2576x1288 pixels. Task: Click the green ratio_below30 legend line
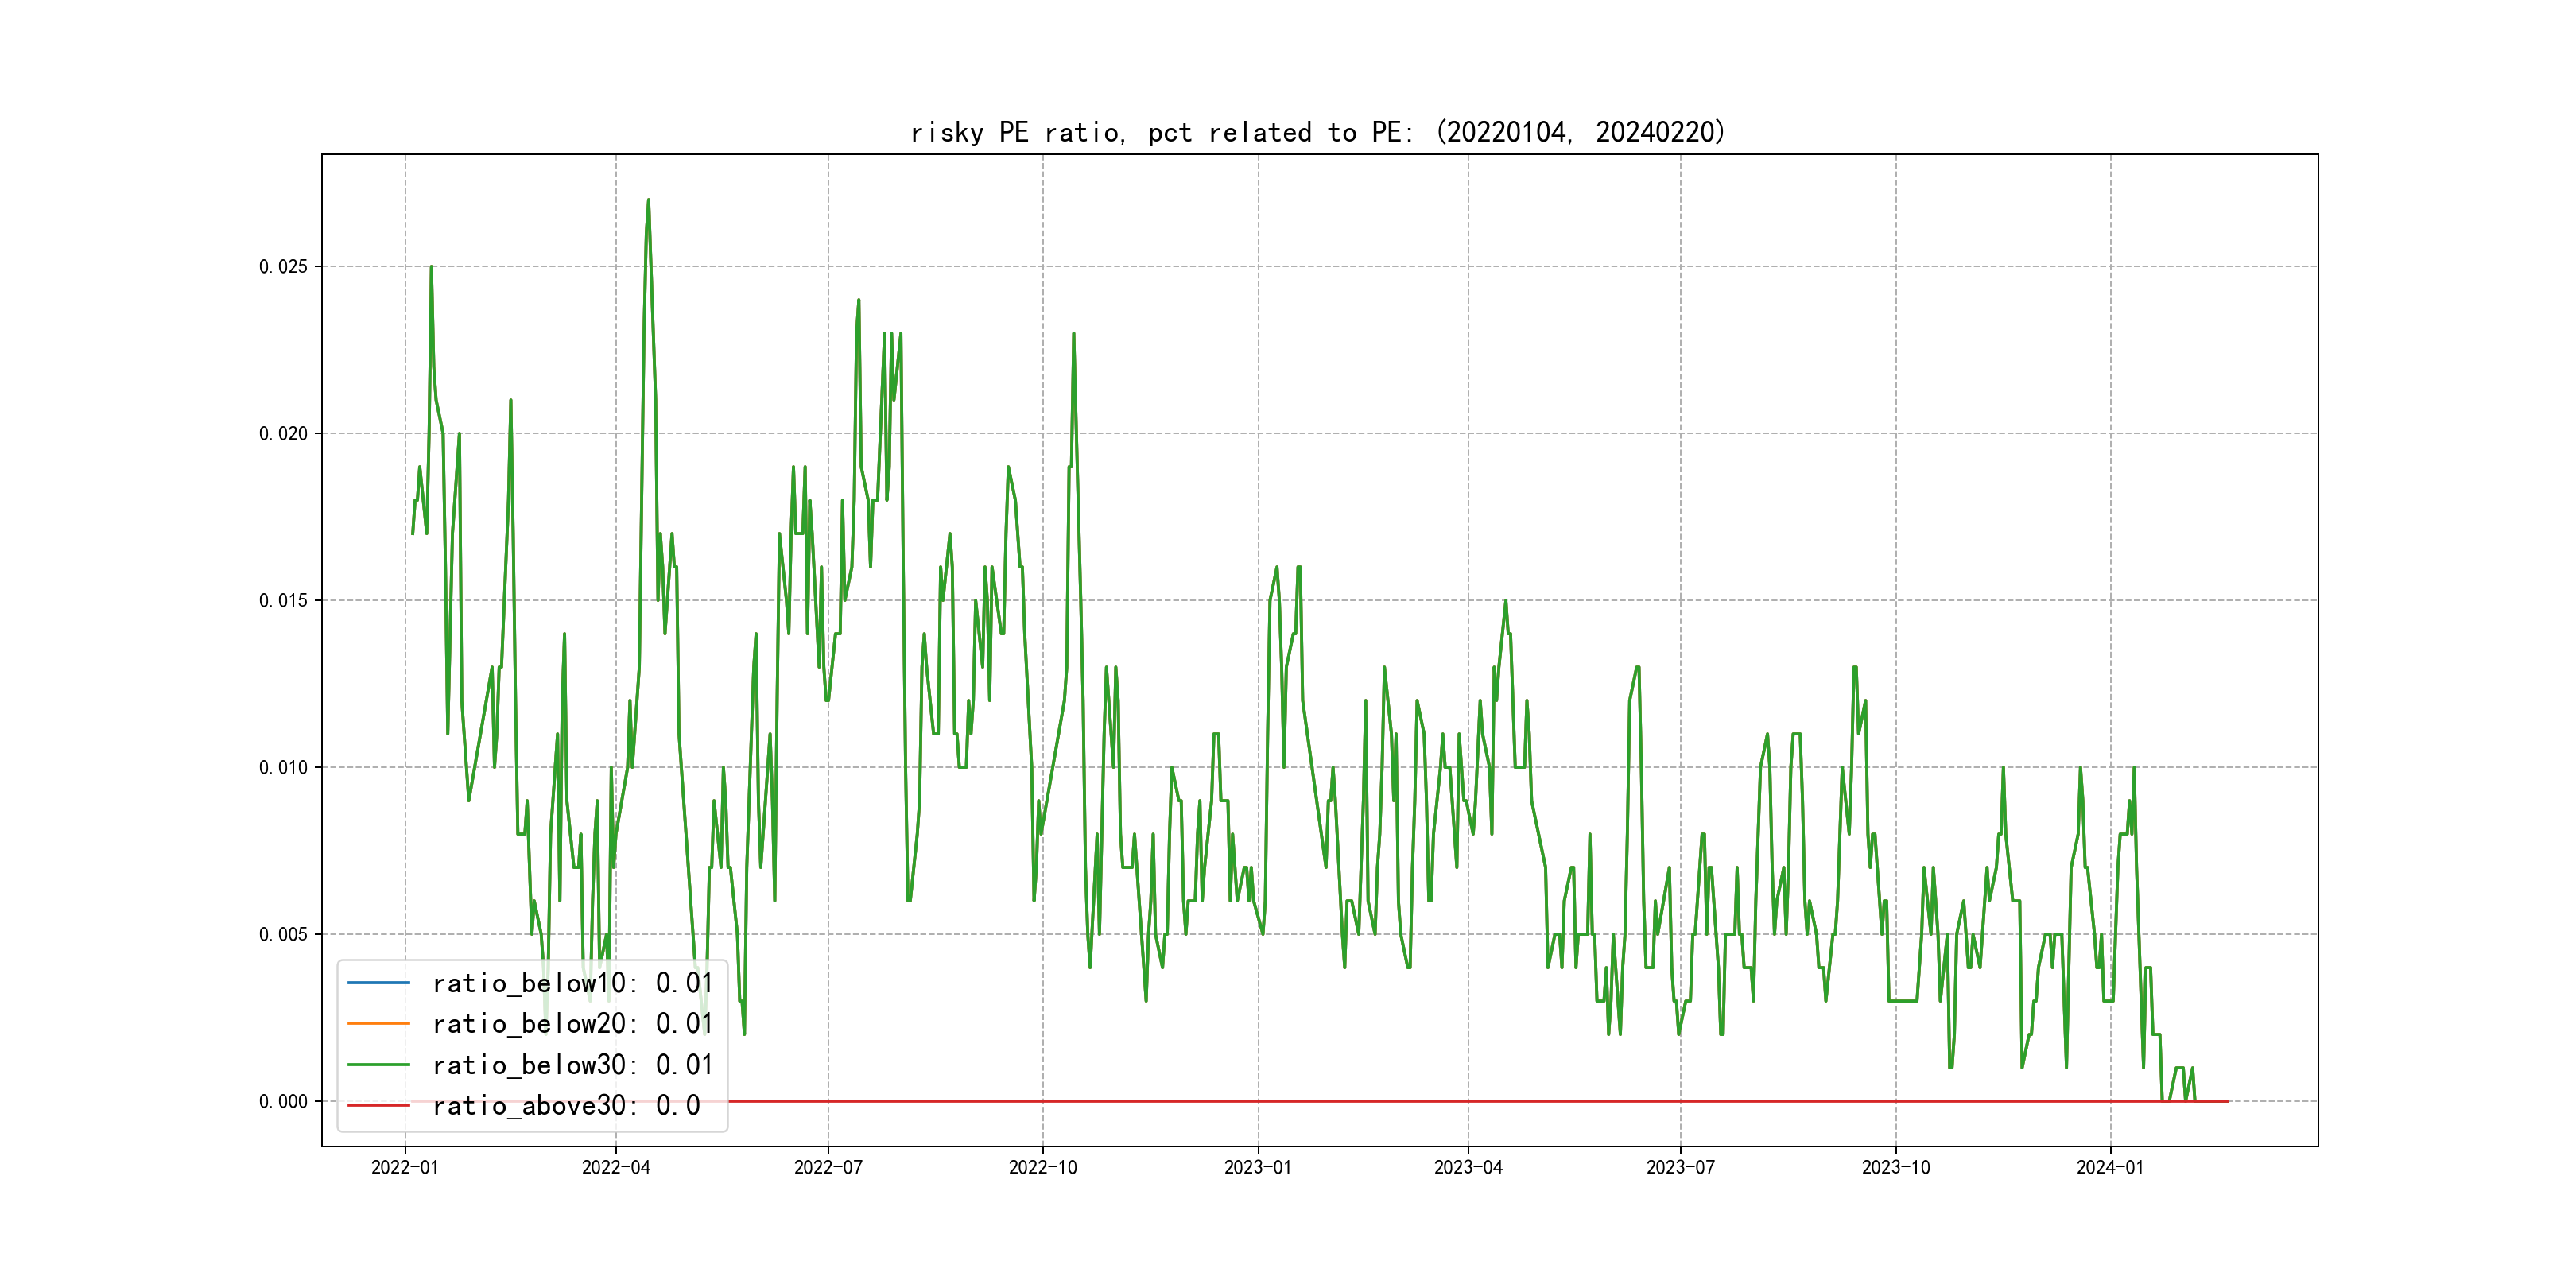pyautogui.click(x=378, y=1065)
